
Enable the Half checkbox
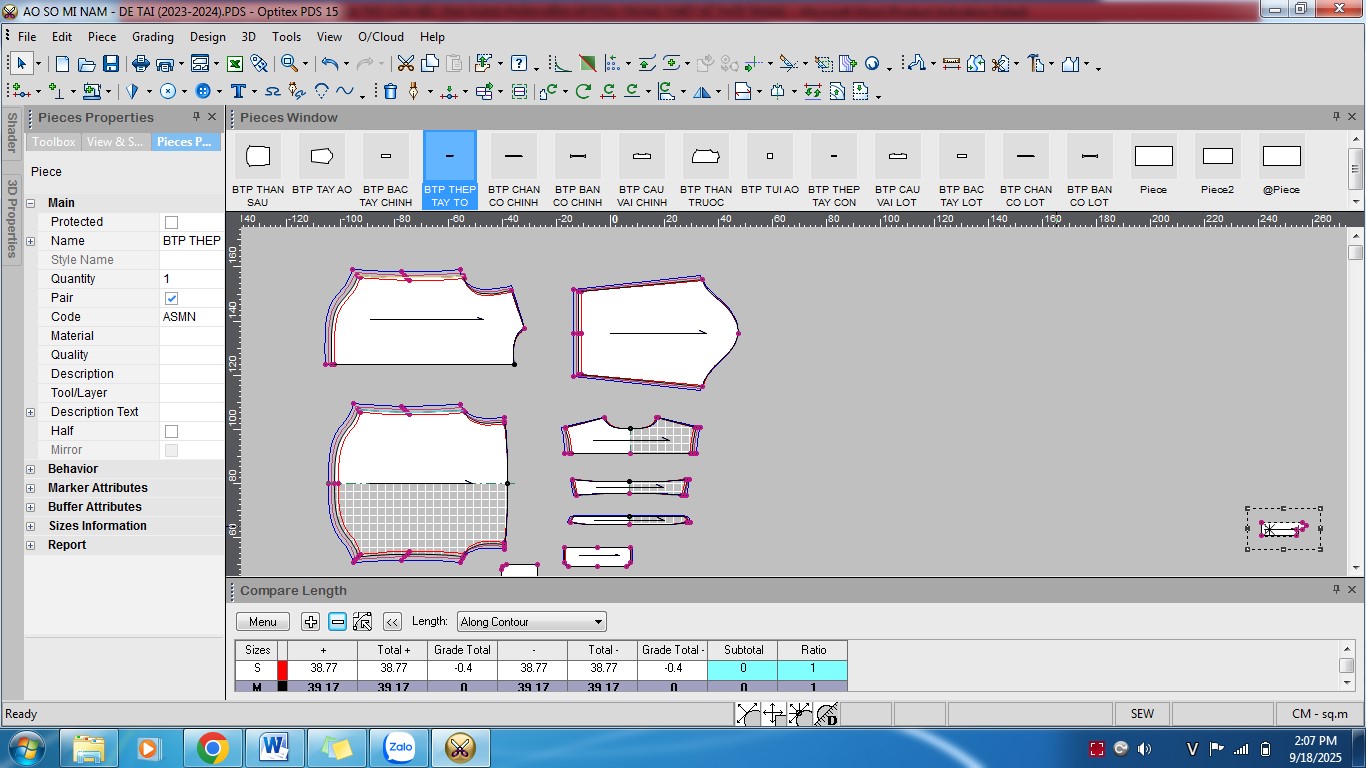(x=171, y=431)
